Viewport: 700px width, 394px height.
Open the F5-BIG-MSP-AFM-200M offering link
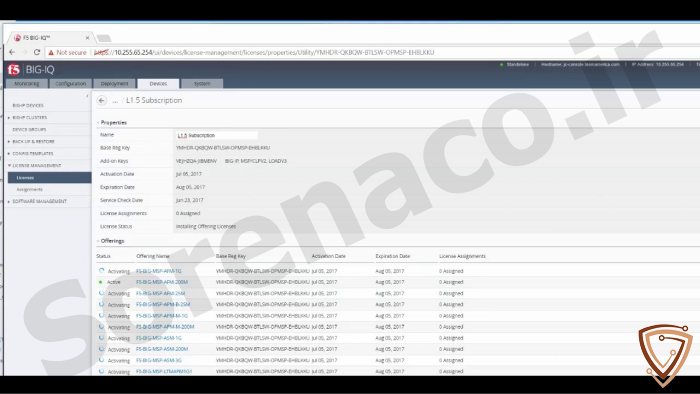point(162,282)
